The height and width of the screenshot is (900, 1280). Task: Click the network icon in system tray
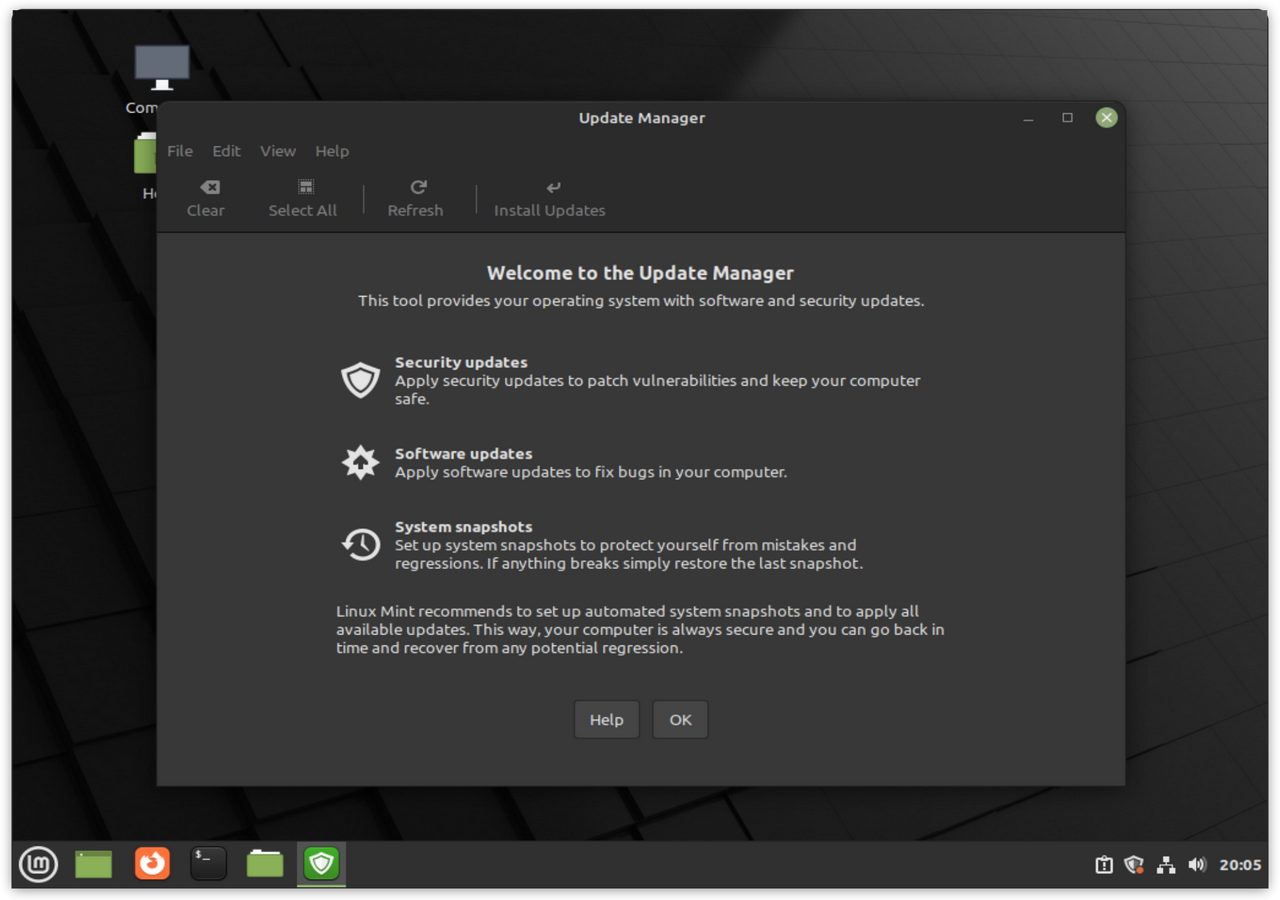click(1166, 865)
